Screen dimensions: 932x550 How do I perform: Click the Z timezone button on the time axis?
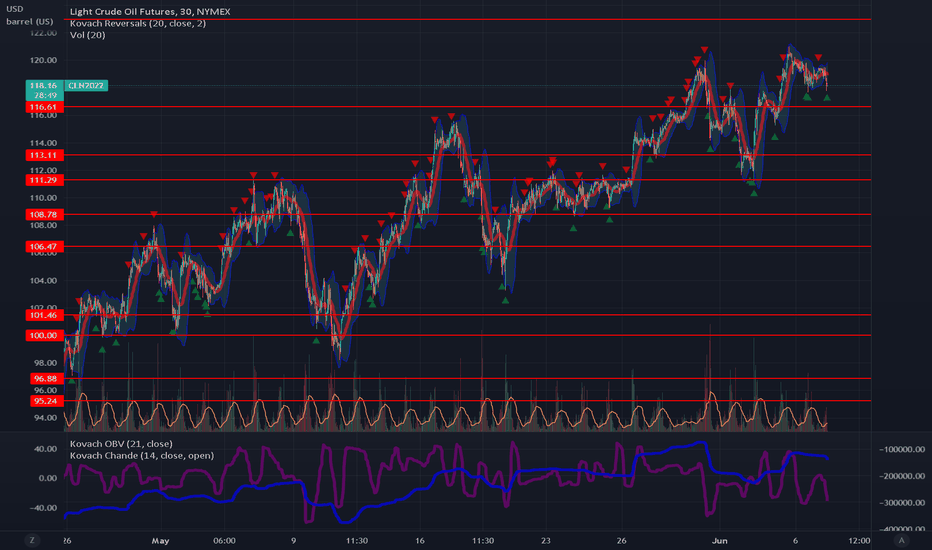coord(32,540)
